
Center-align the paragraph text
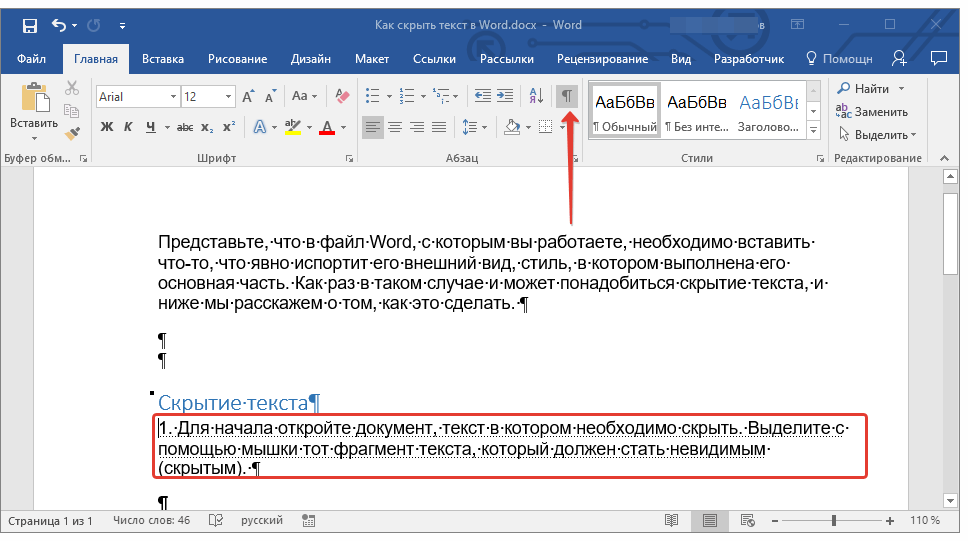click(x=395, y=127)
